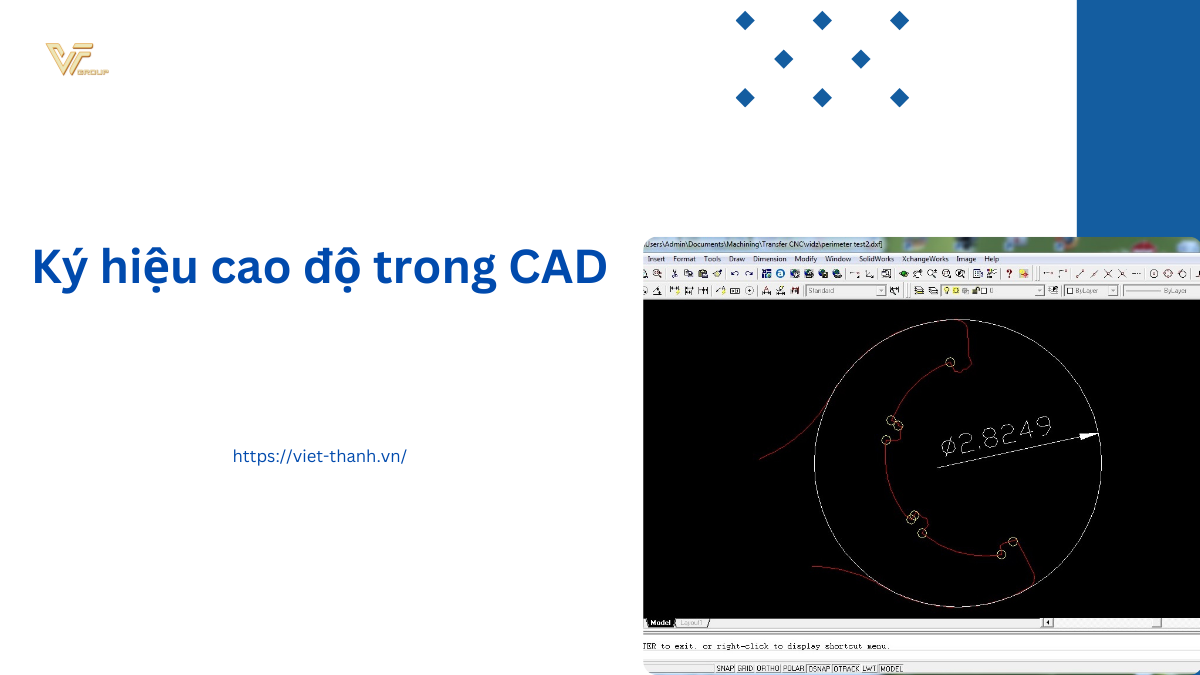Open the Standard dimension style dropdown

pyautogui.click(x=881, y=291)
